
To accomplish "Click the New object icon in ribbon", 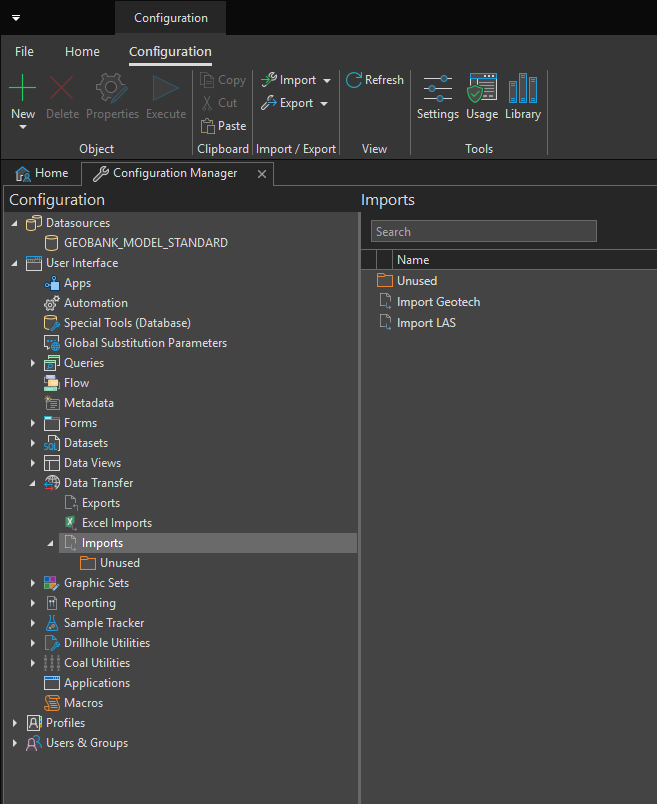I will coord(22,89).
